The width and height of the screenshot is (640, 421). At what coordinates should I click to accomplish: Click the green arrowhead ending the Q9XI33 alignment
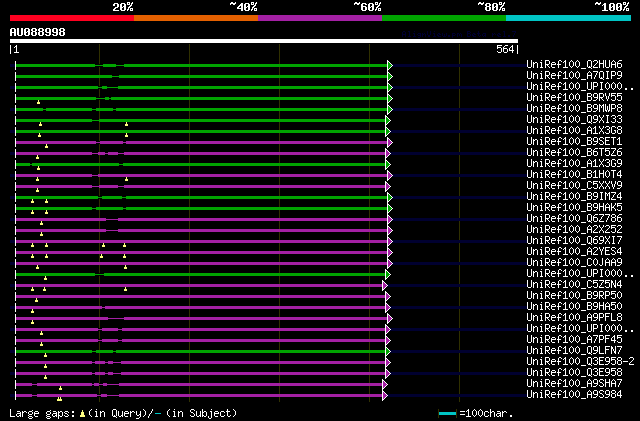tap(388, 120)
